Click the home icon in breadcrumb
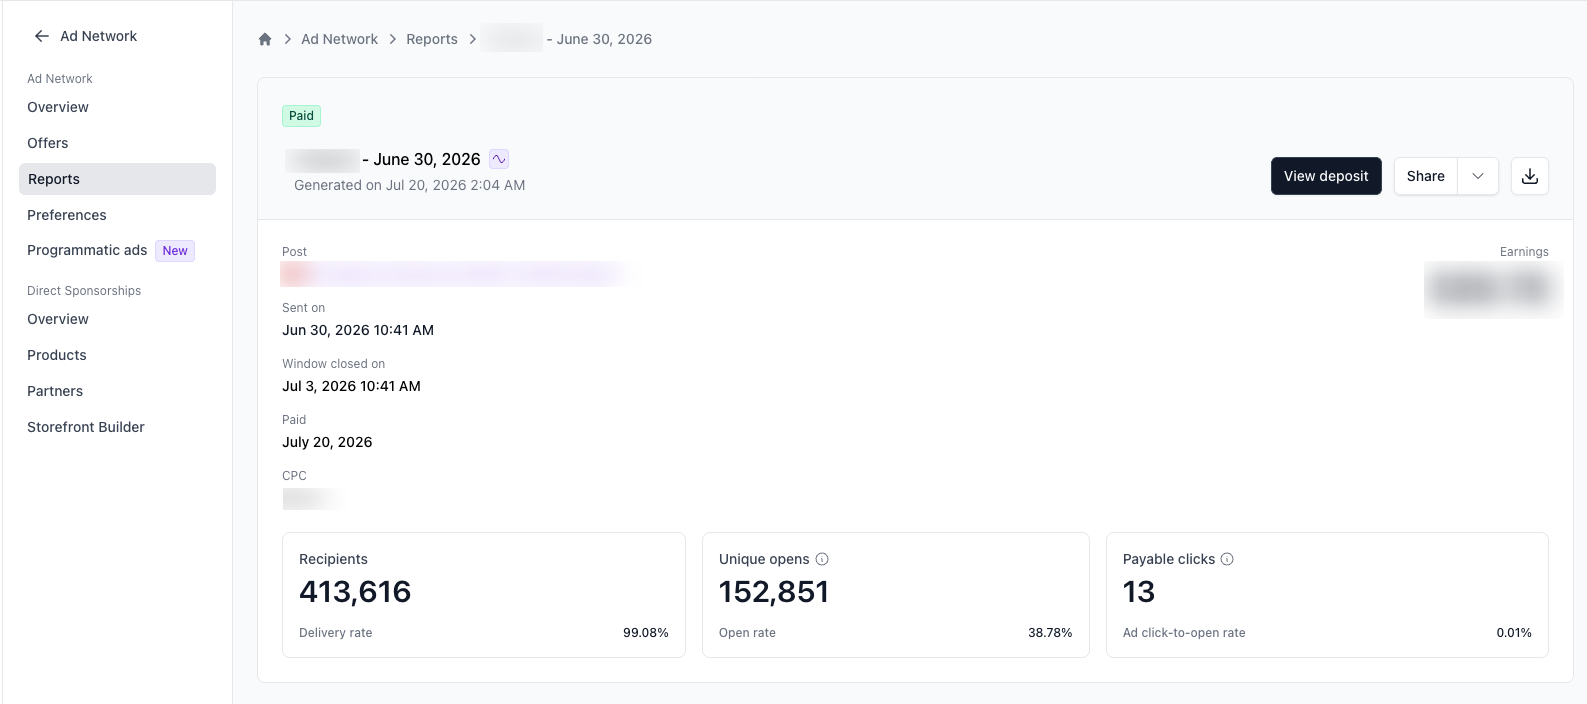 (x=265, y=39)
